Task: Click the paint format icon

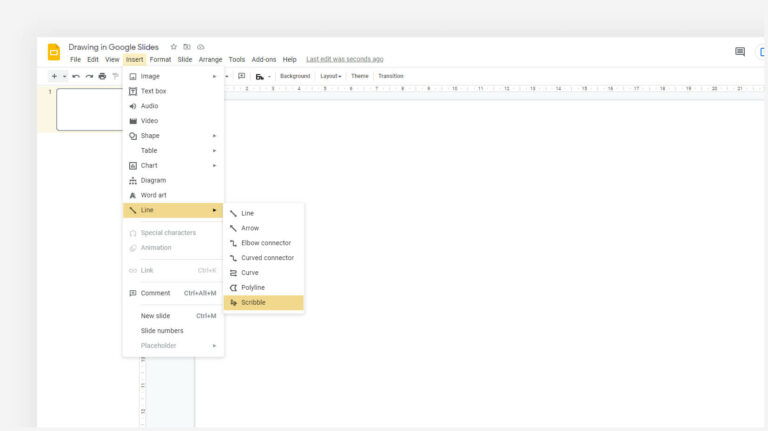Action: tap(116, 76)
